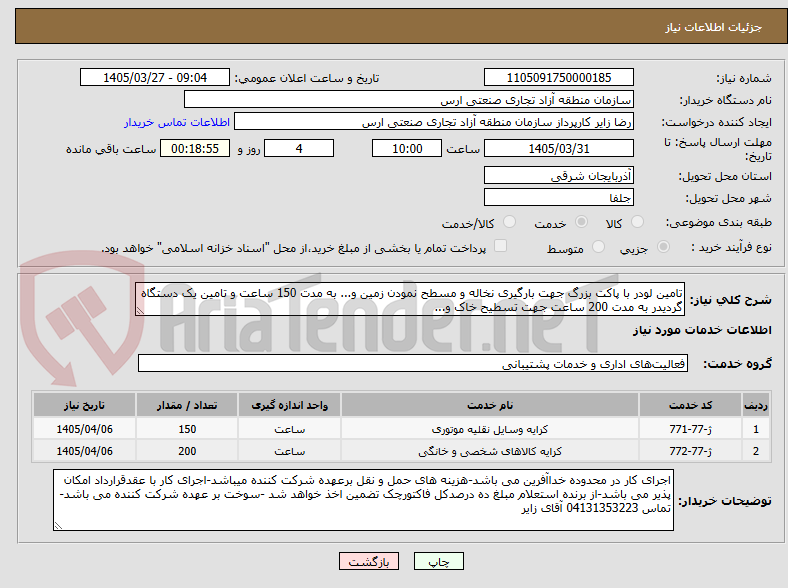Click the کد خدمت column header
Screen dimensions: 788x588
[691, 405]
